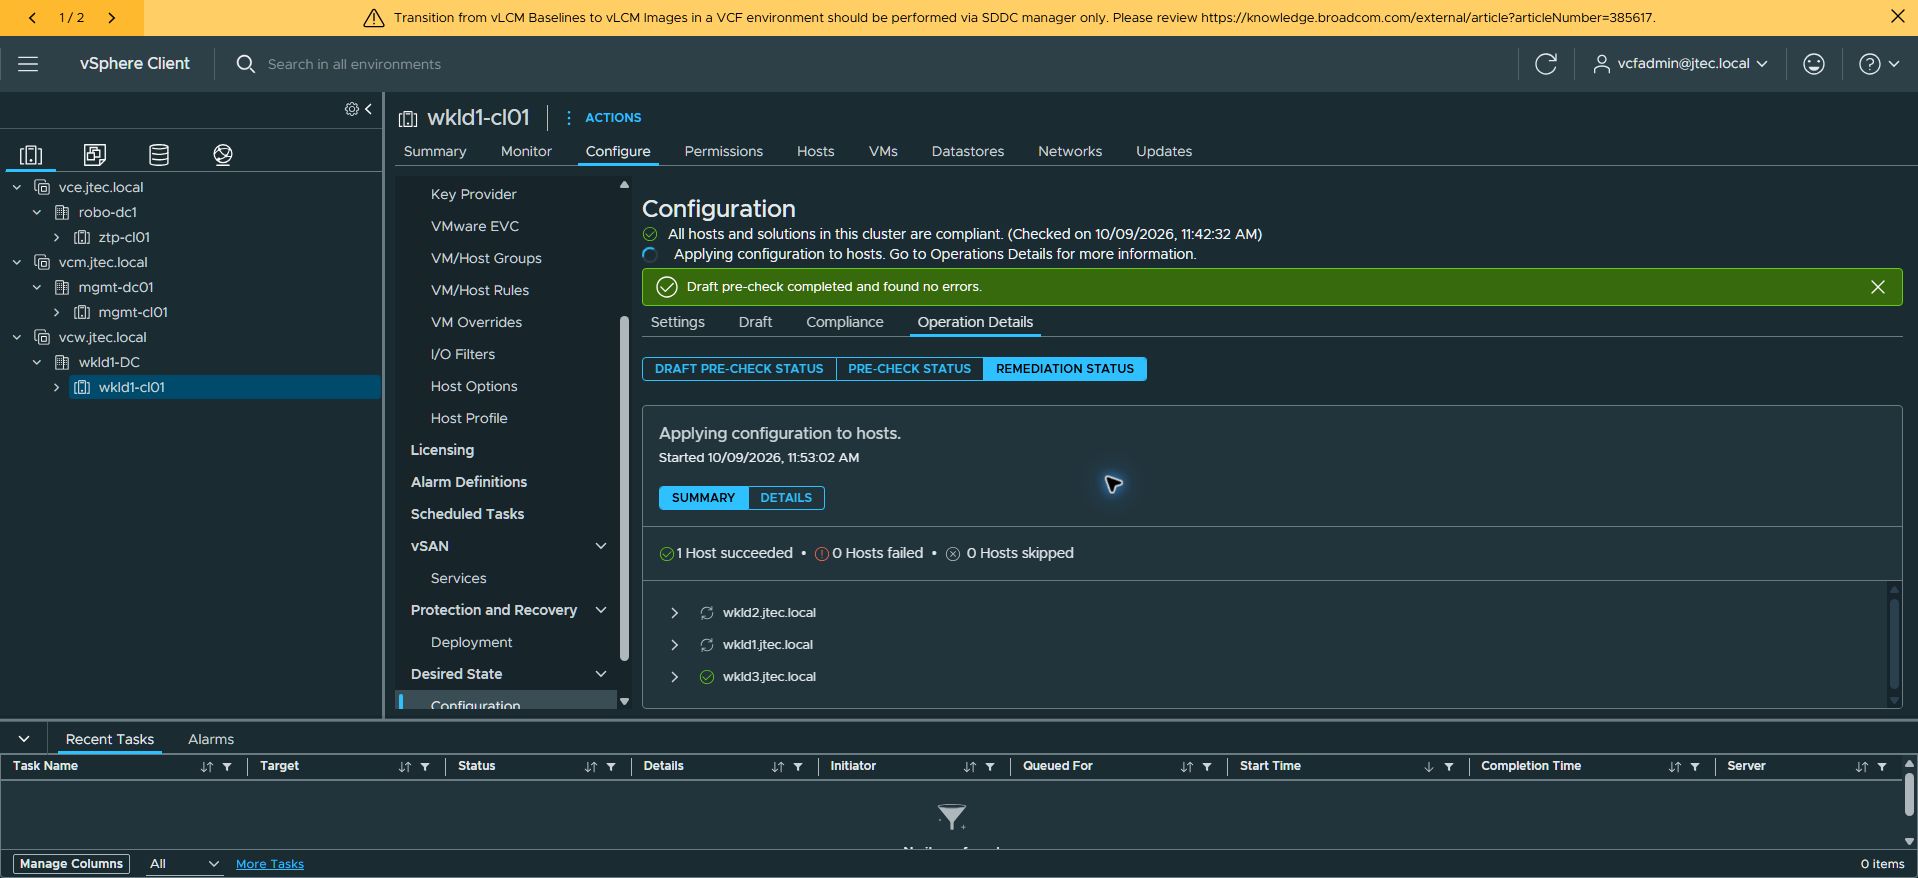Open the help question-mark menu
This screenshot has width=1918, height=878.
pos(1879,64)
